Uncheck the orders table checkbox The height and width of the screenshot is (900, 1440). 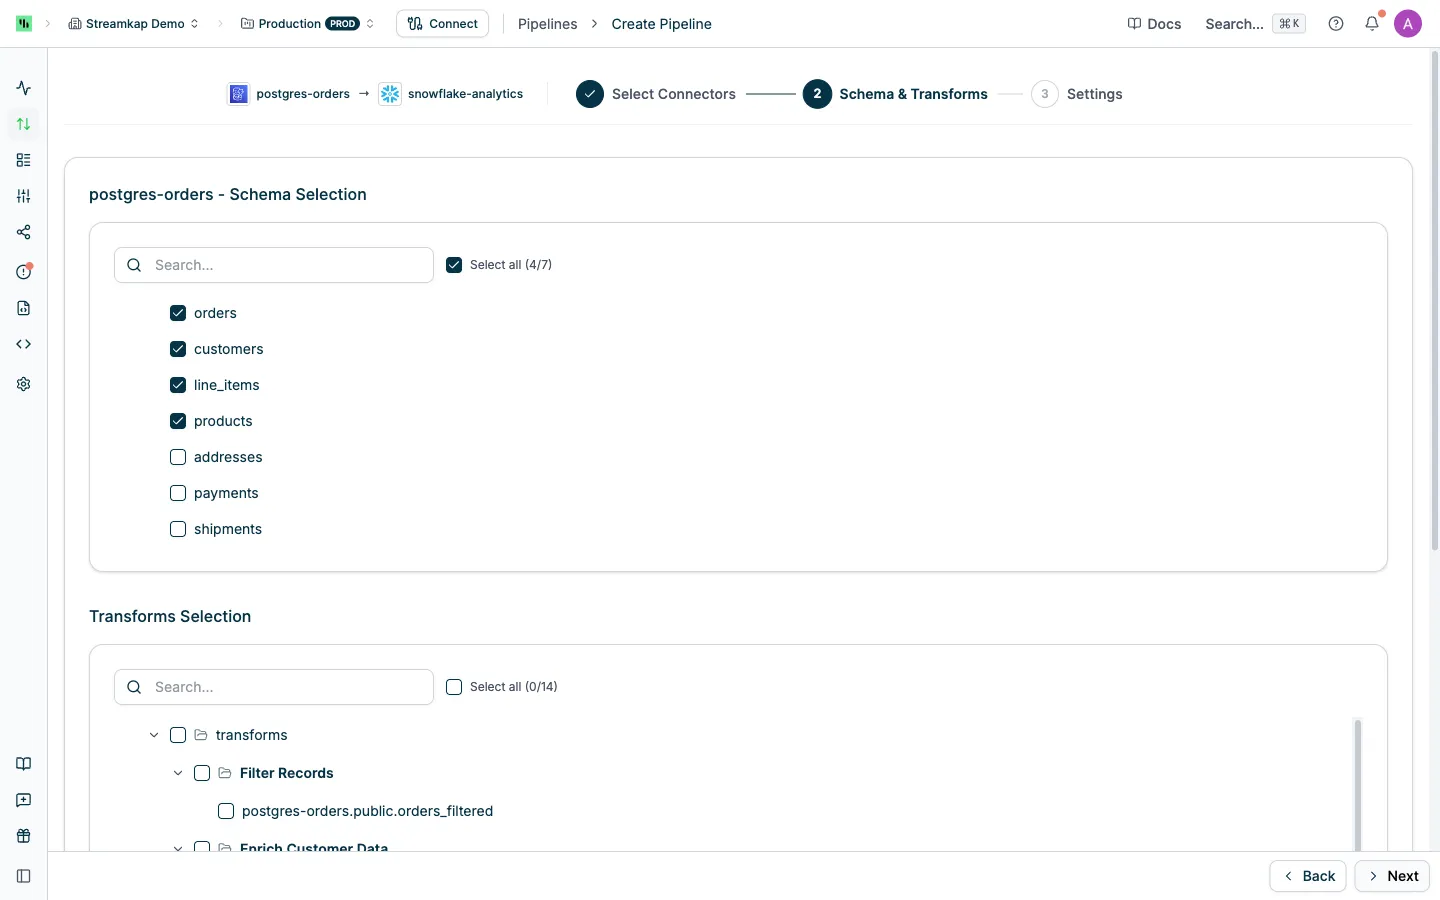coord(178,313)
